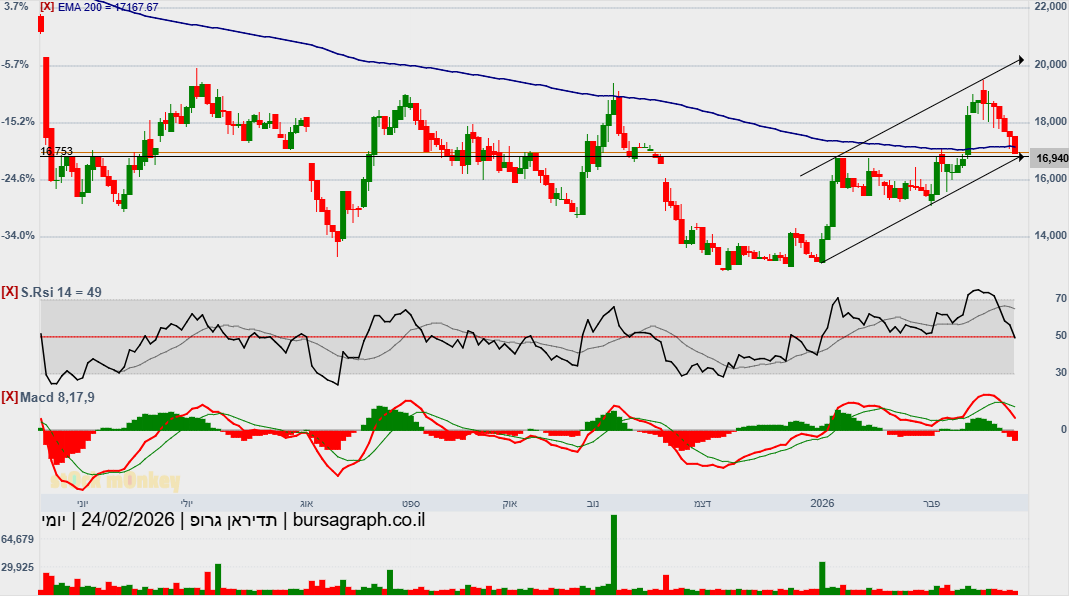Click the 24/02/2026 chart date label
Image resolution: width=1069 pixels, height=596 pixels.
(x=127, y=520)
